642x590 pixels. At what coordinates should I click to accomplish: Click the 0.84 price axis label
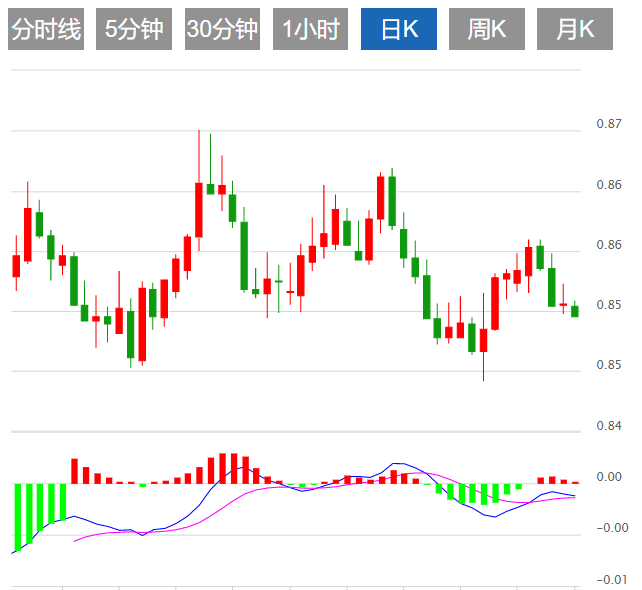coord(609,426)
